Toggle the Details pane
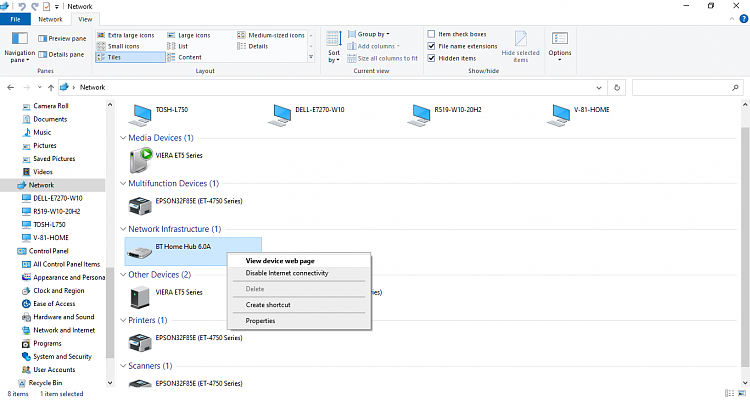 point(61,55)
